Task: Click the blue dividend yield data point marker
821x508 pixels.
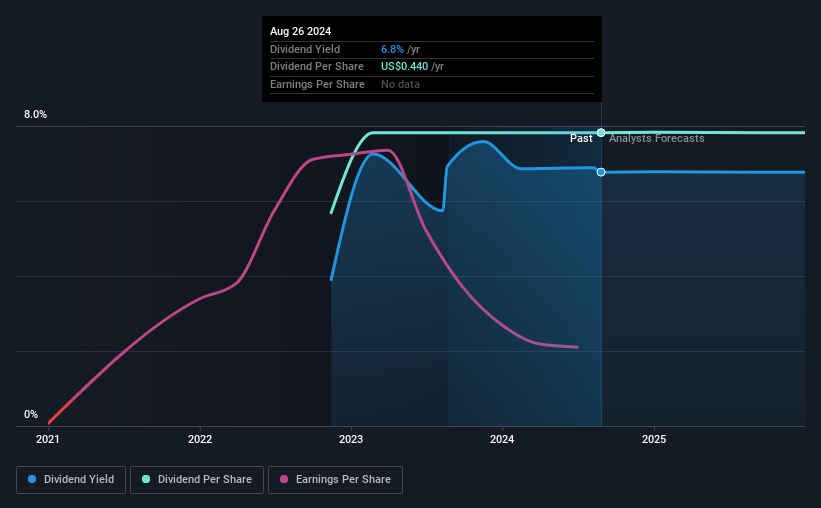Action: (601, 172)
